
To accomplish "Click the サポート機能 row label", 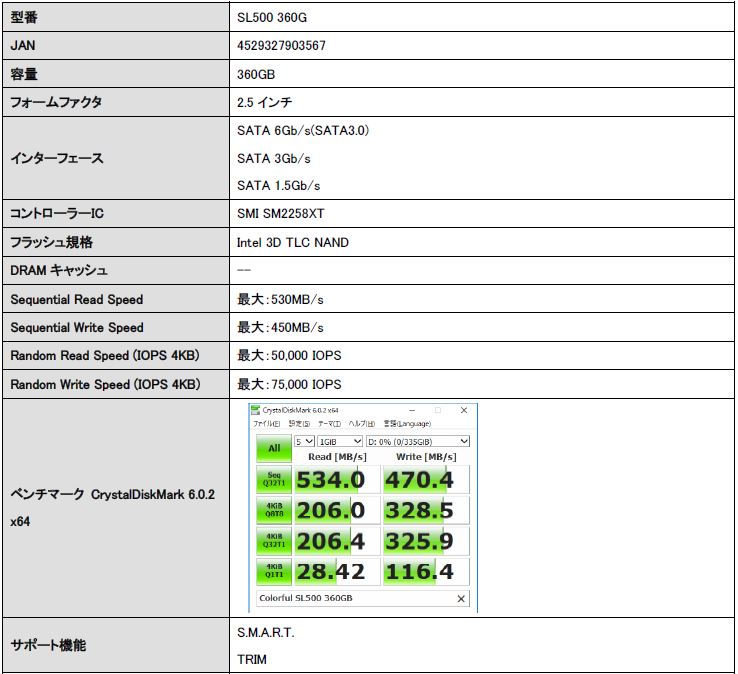I will click(x=48, y=645).
